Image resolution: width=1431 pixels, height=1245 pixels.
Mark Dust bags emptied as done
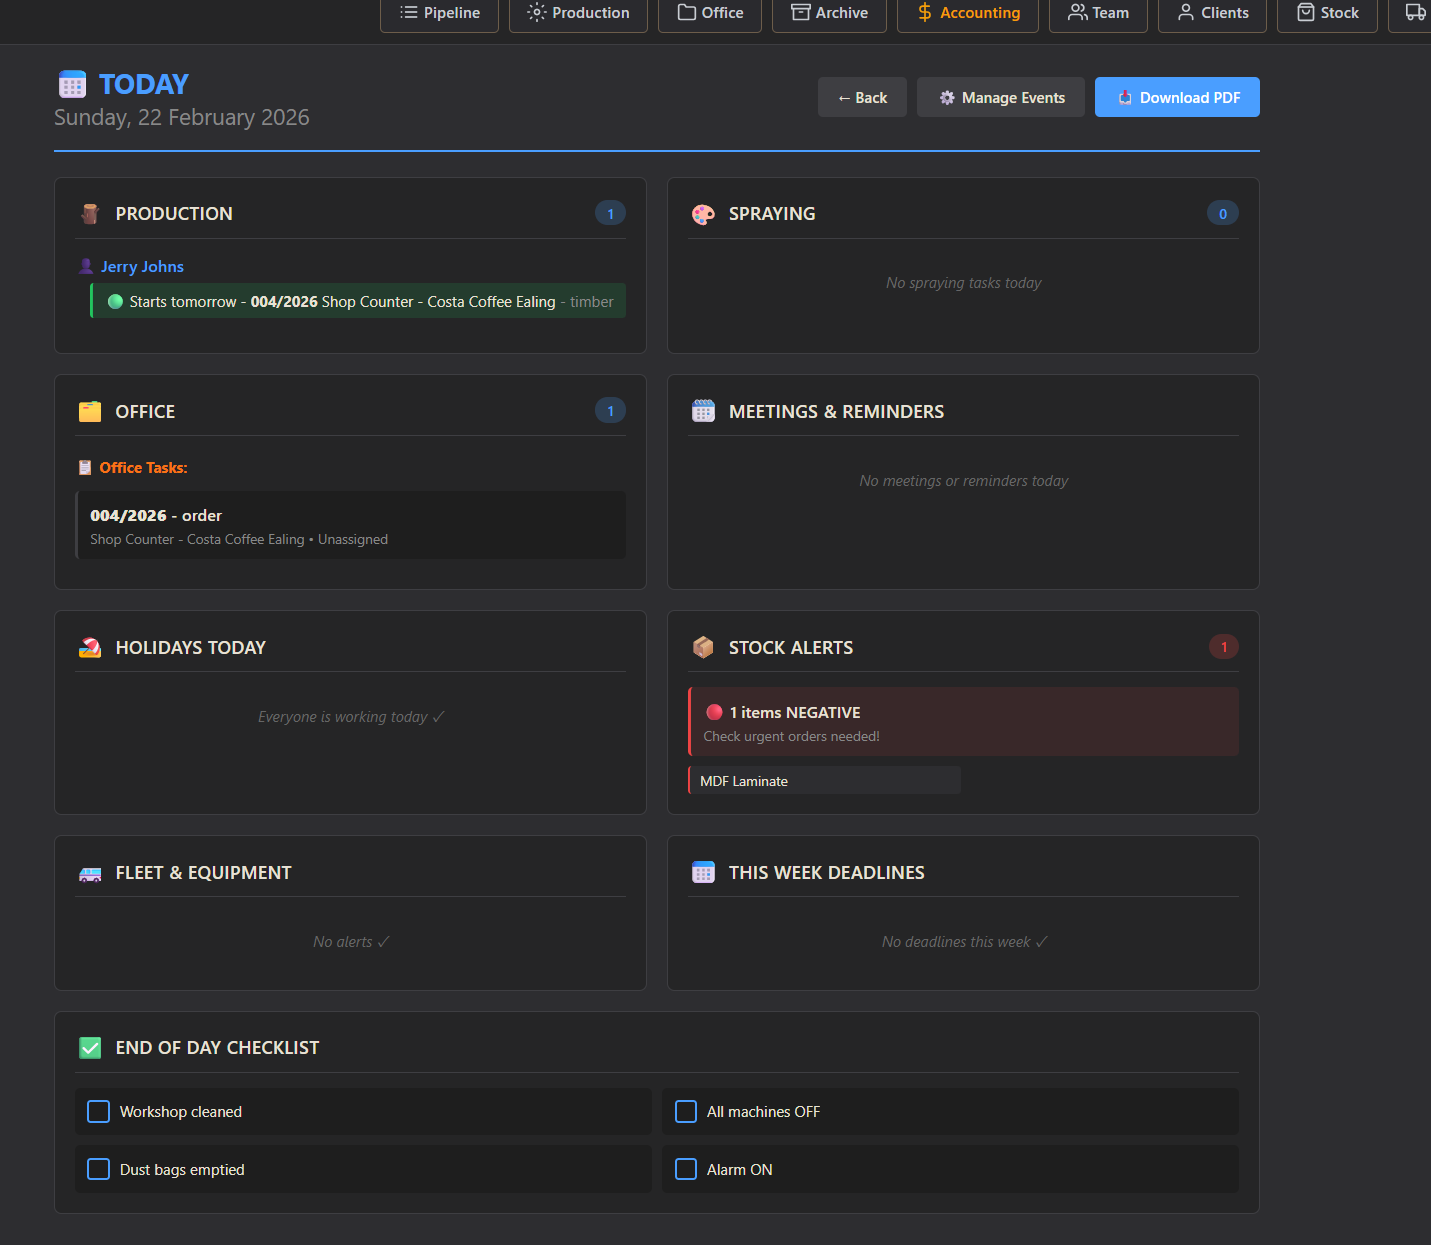[99, 1170]
